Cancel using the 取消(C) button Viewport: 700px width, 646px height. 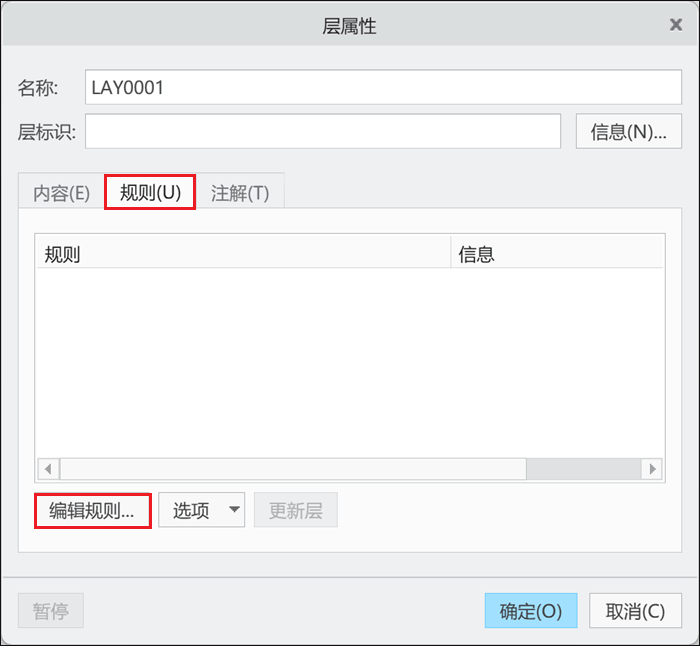pos(635,611)
